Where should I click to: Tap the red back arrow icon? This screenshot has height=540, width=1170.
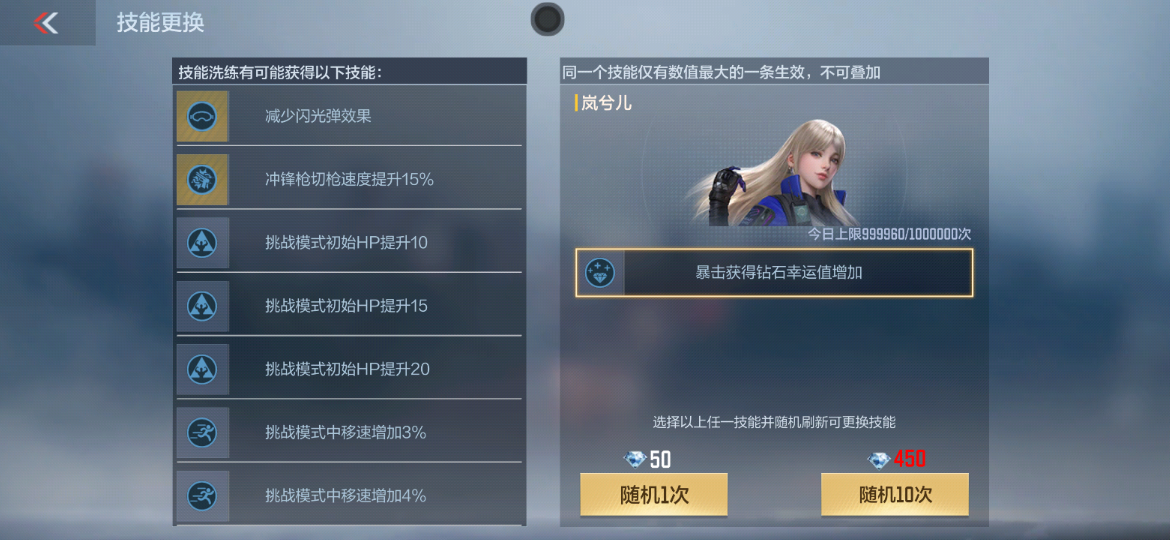[x=46, y=23]
